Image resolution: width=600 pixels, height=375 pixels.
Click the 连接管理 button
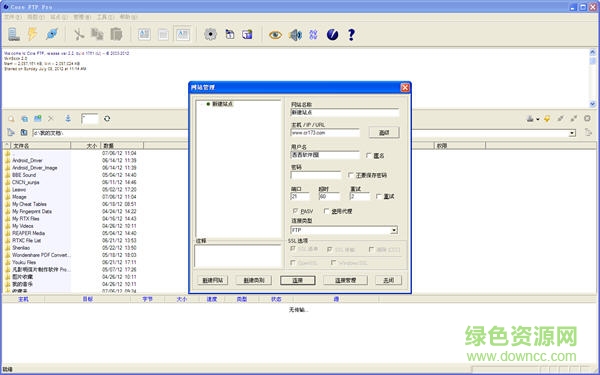click(x=345, y=280)
